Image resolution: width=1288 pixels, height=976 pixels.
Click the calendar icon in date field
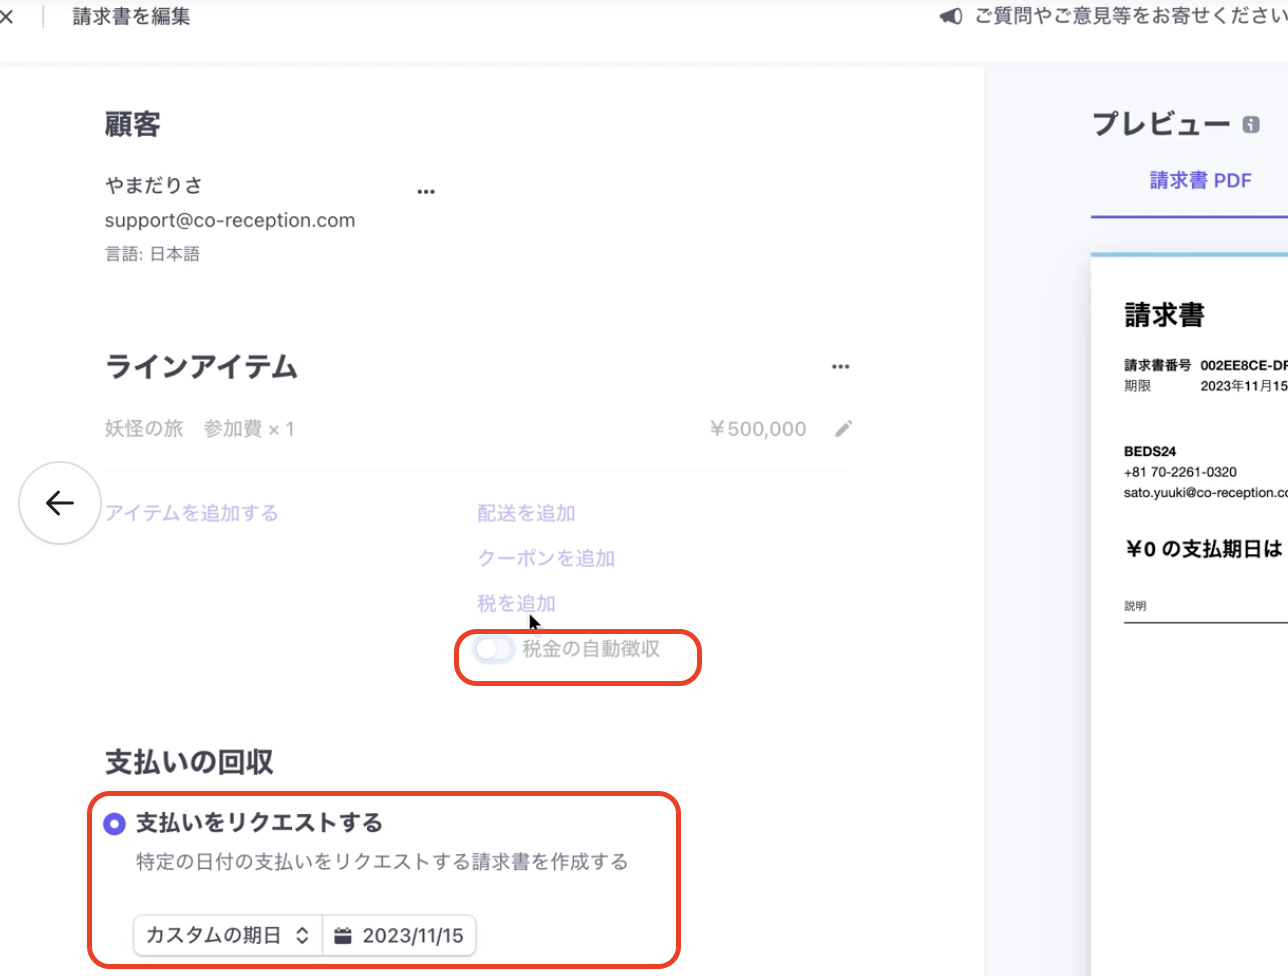pyautogui.click(x=343, y=936)
